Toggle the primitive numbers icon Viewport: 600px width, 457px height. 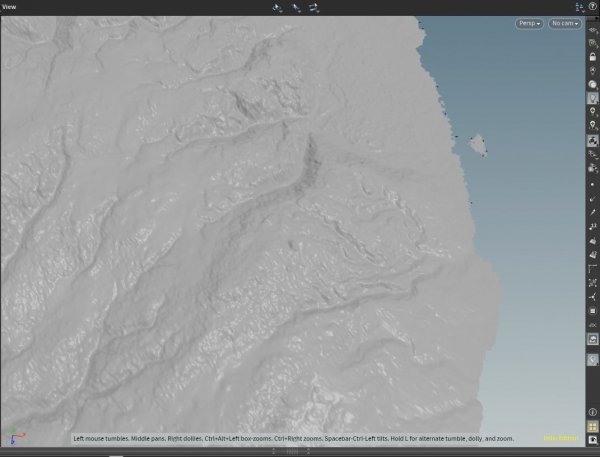pos(592,255)
